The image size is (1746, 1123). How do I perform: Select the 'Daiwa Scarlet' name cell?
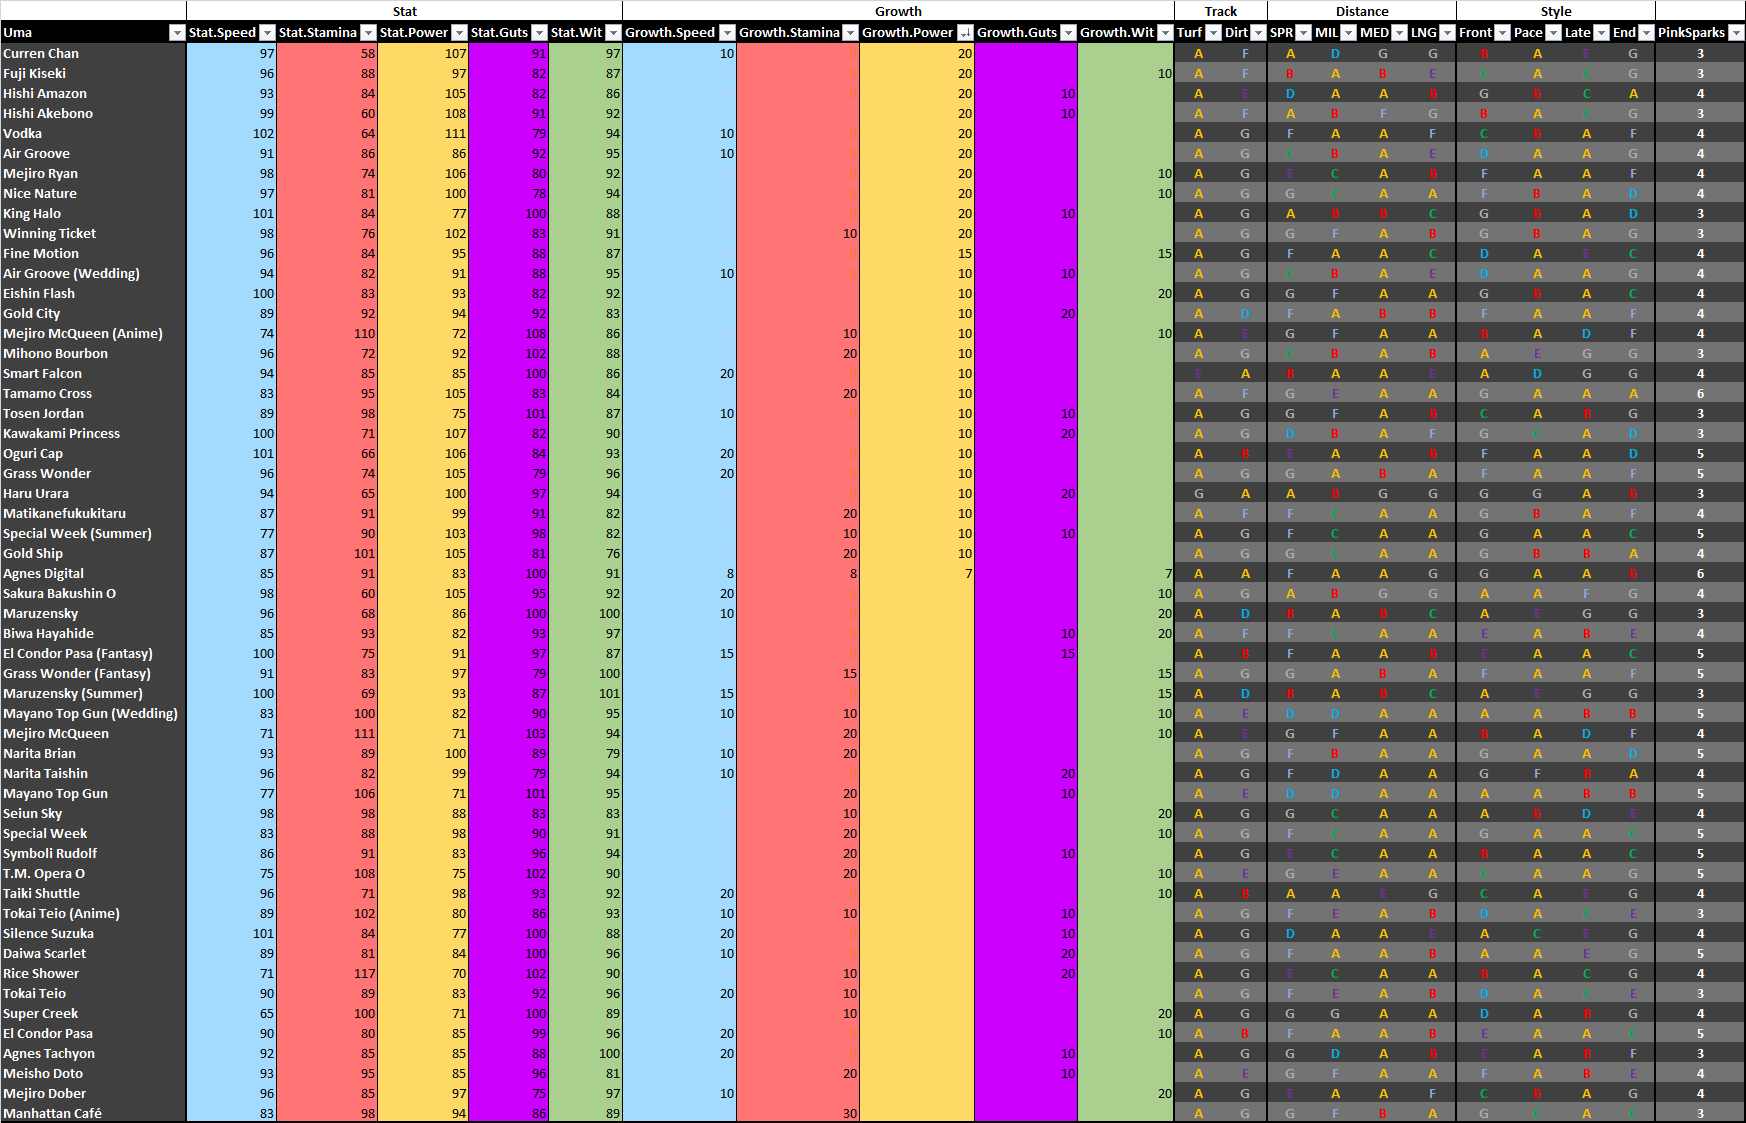93,953
